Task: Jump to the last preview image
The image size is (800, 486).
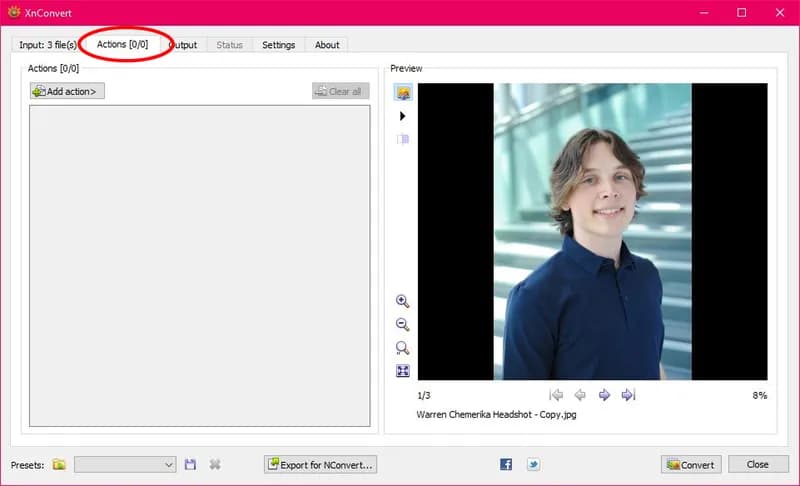Action: coord(629,395)
